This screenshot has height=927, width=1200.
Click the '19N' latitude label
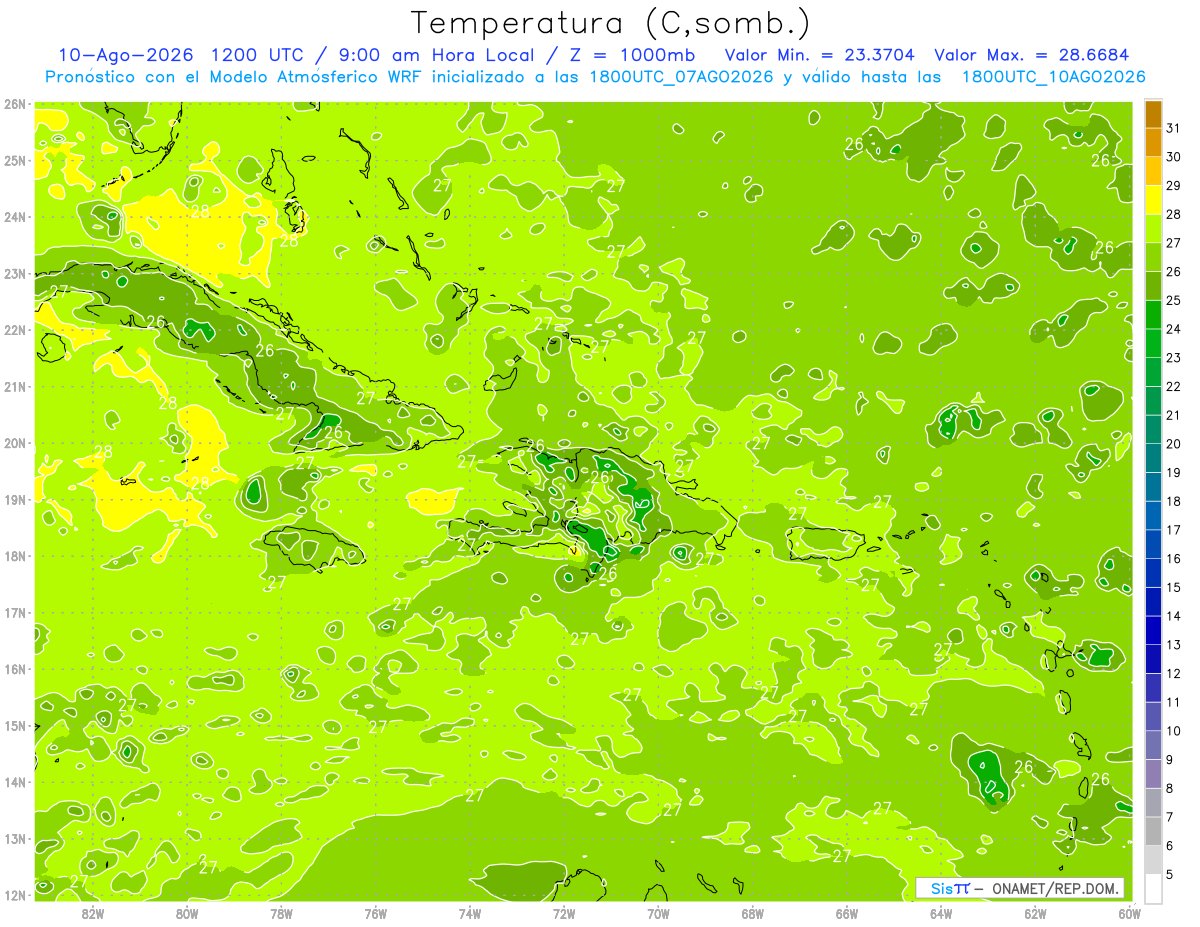[14, 499]
